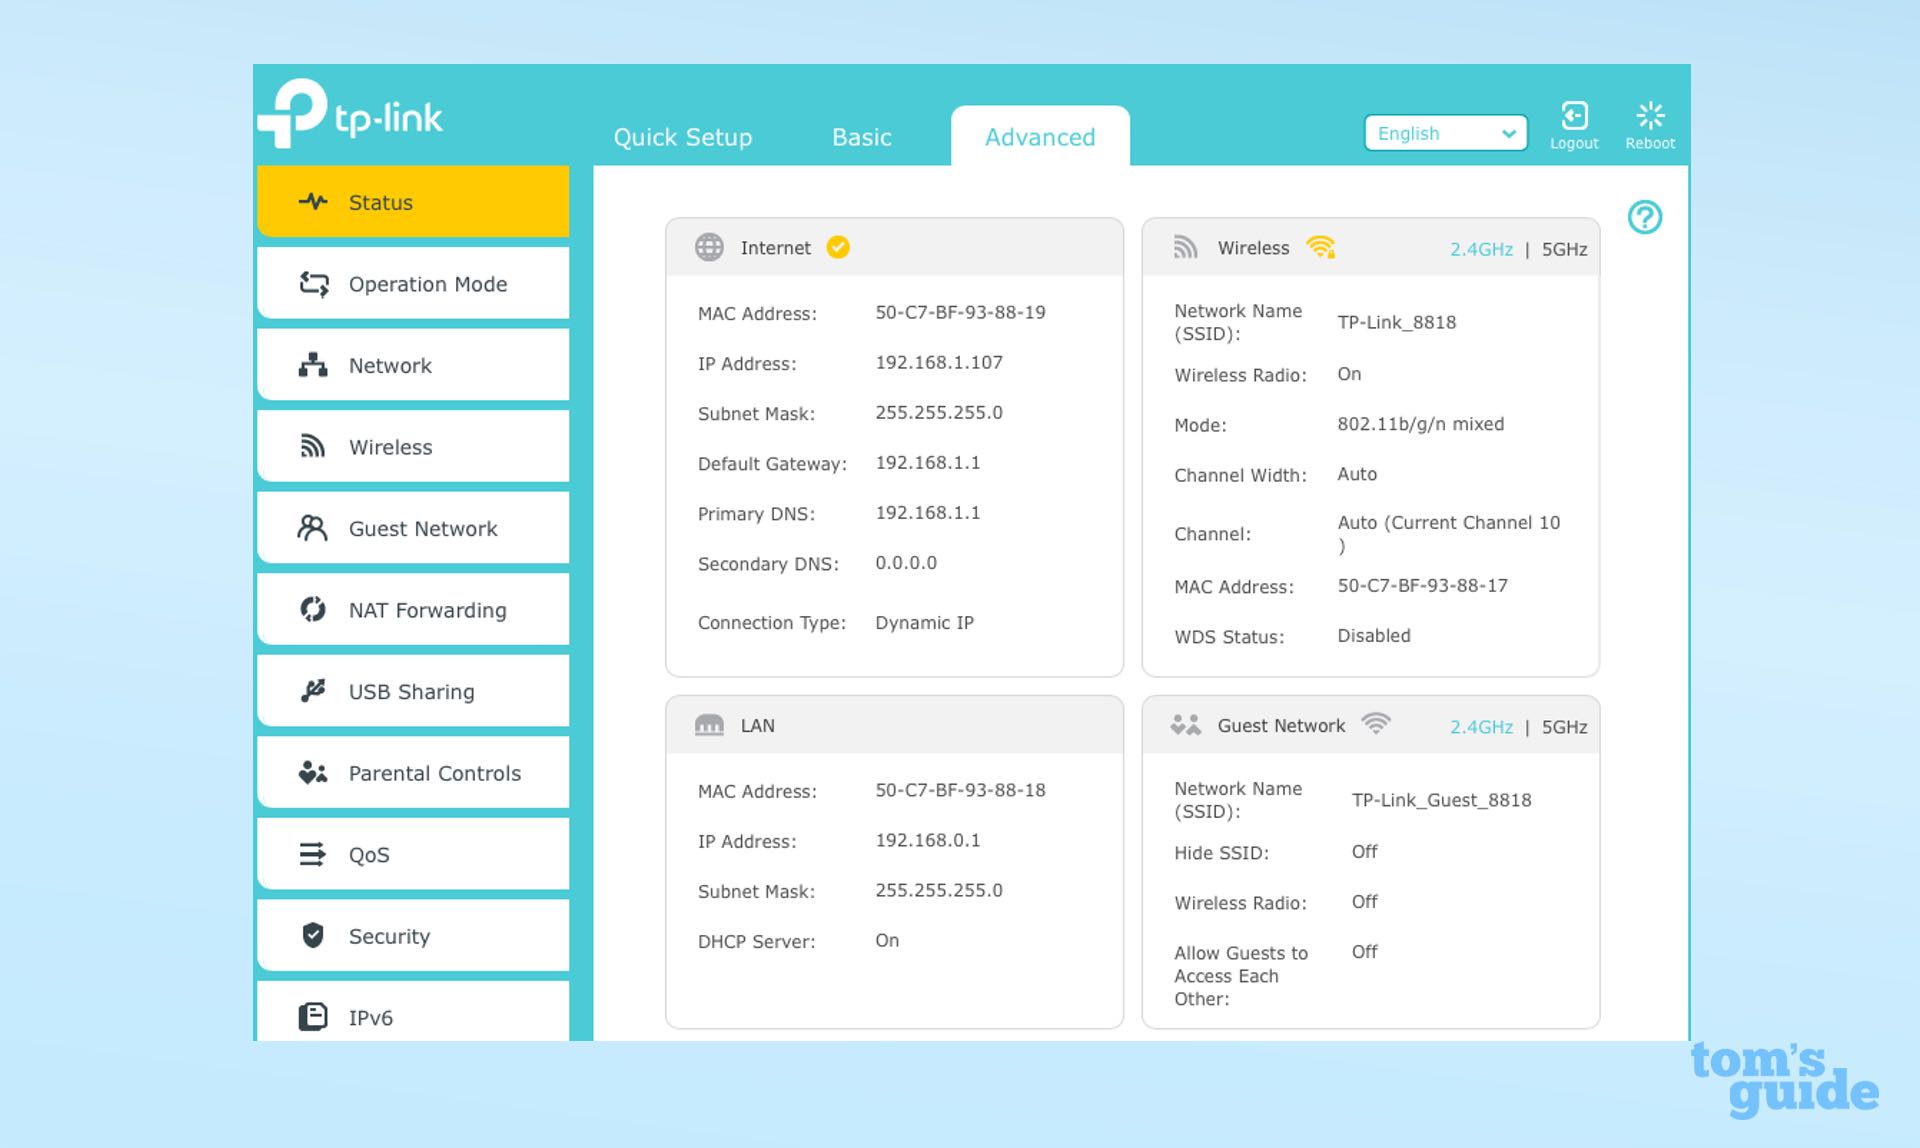
Task: Click SSID value TP-Link_8818
Action: point(1396,322)
